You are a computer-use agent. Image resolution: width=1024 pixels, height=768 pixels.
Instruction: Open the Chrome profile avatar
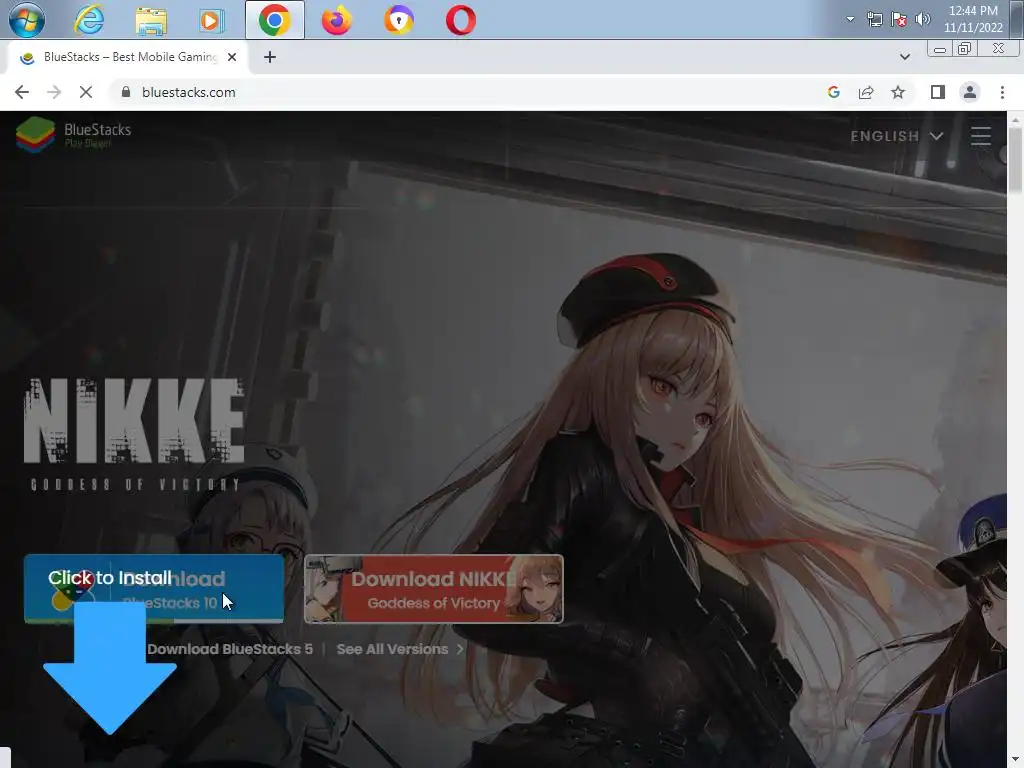pyautogui.click(x=970, y=92)
